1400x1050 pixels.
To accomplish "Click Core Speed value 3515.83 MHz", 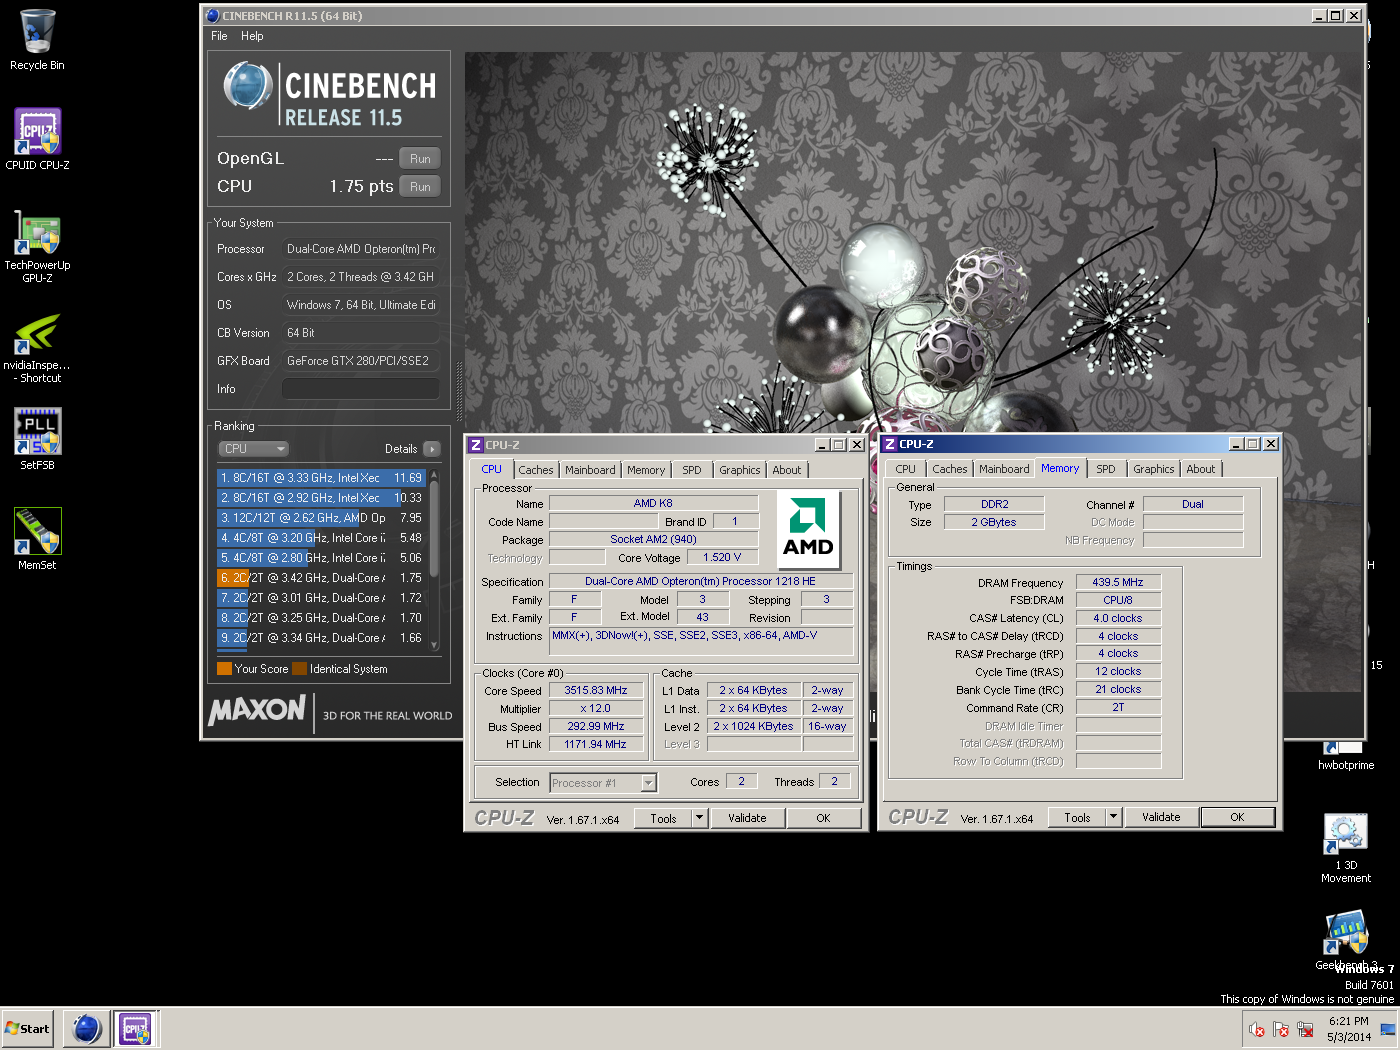I will (596, 690).
